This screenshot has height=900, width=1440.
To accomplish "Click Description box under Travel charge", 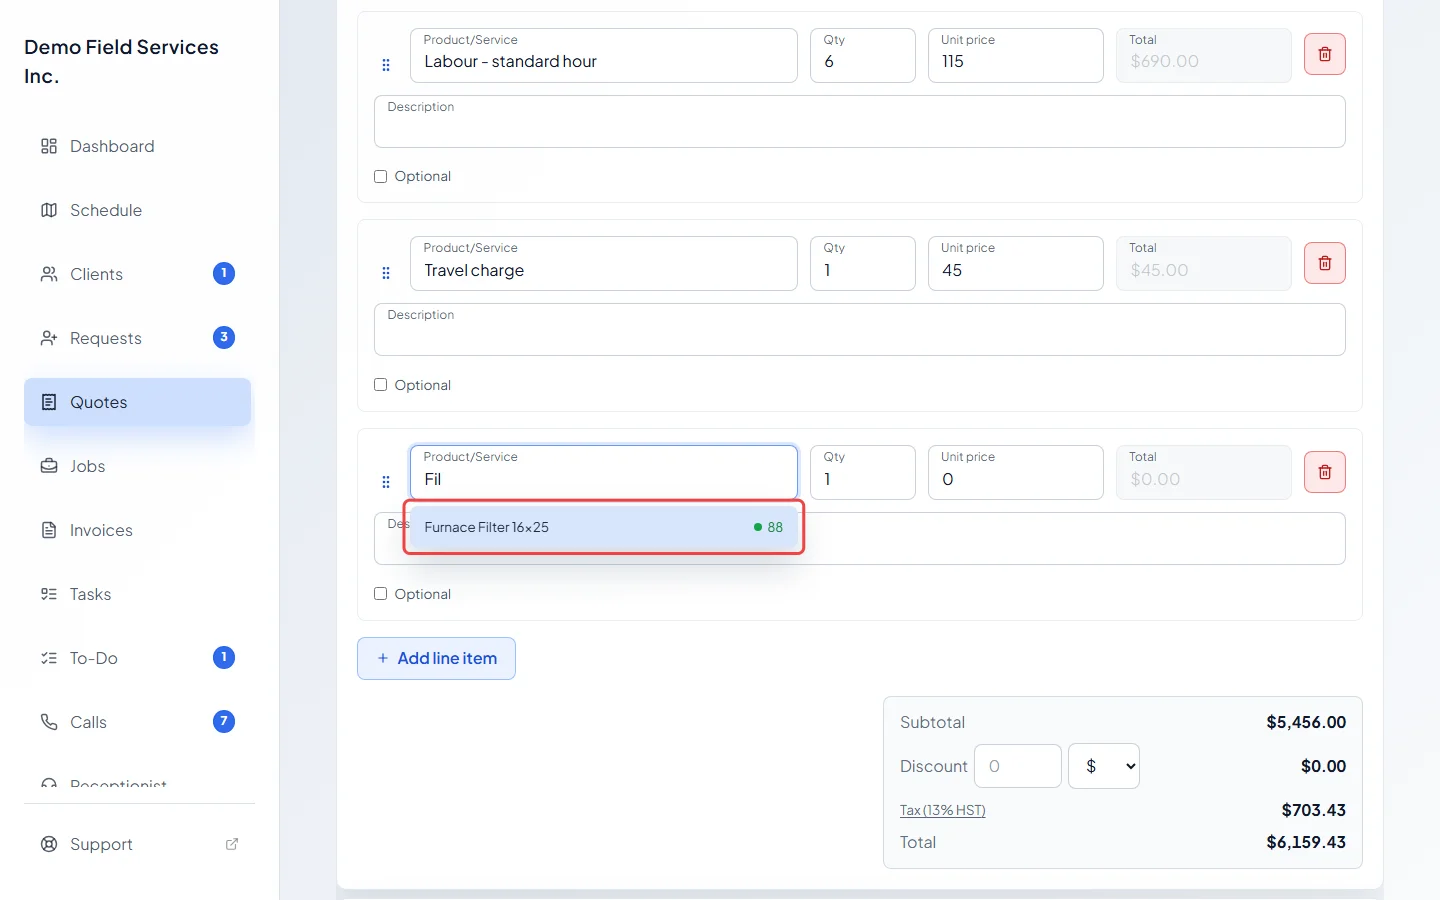I will (x=860, y=330).
